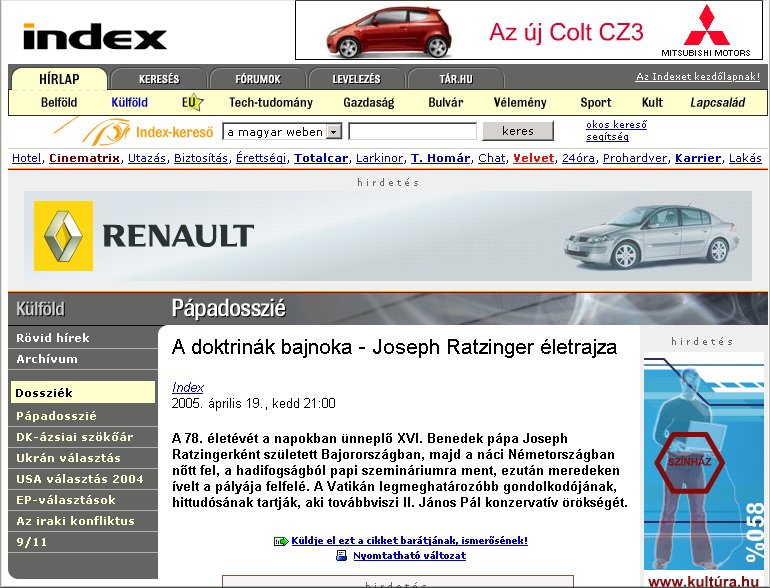
Task: Click the SZÍNHÁZ kultúra.hu banner
Action: click(704, 462)
